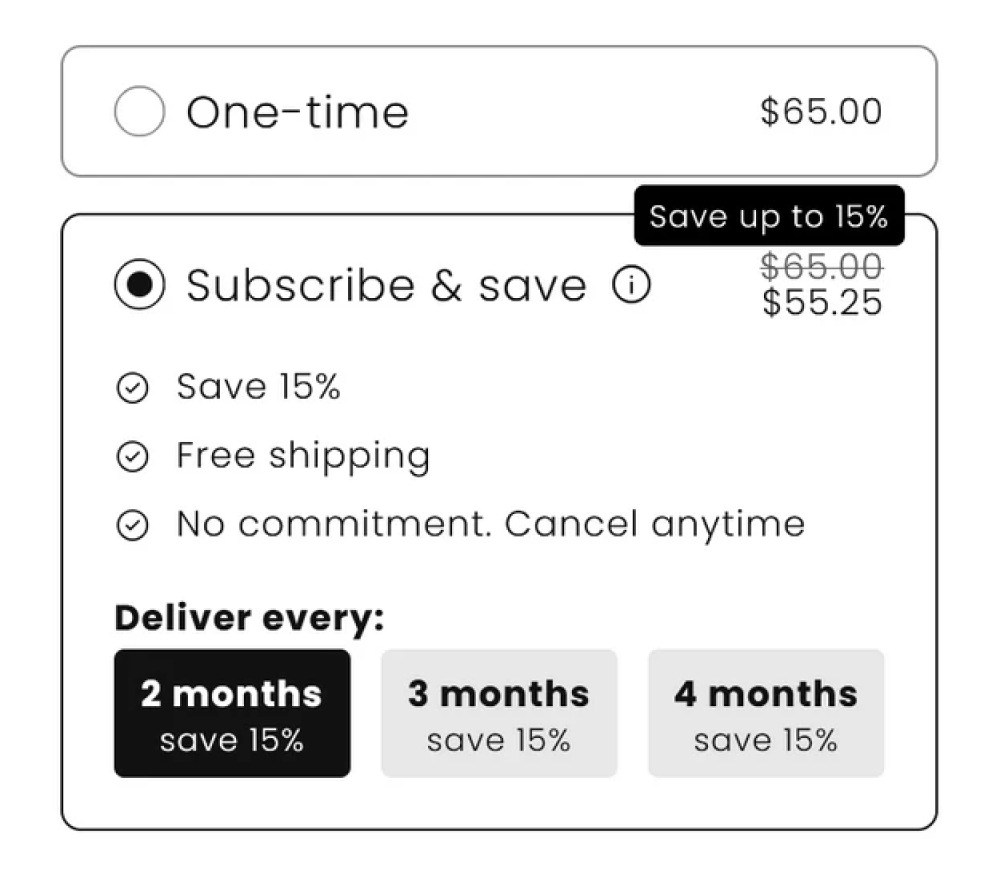Image resolution: width=996 pixels, height=876 pixels.
Task: Click the No commitment. Cancel anytime text
Action: click(490, 524)
